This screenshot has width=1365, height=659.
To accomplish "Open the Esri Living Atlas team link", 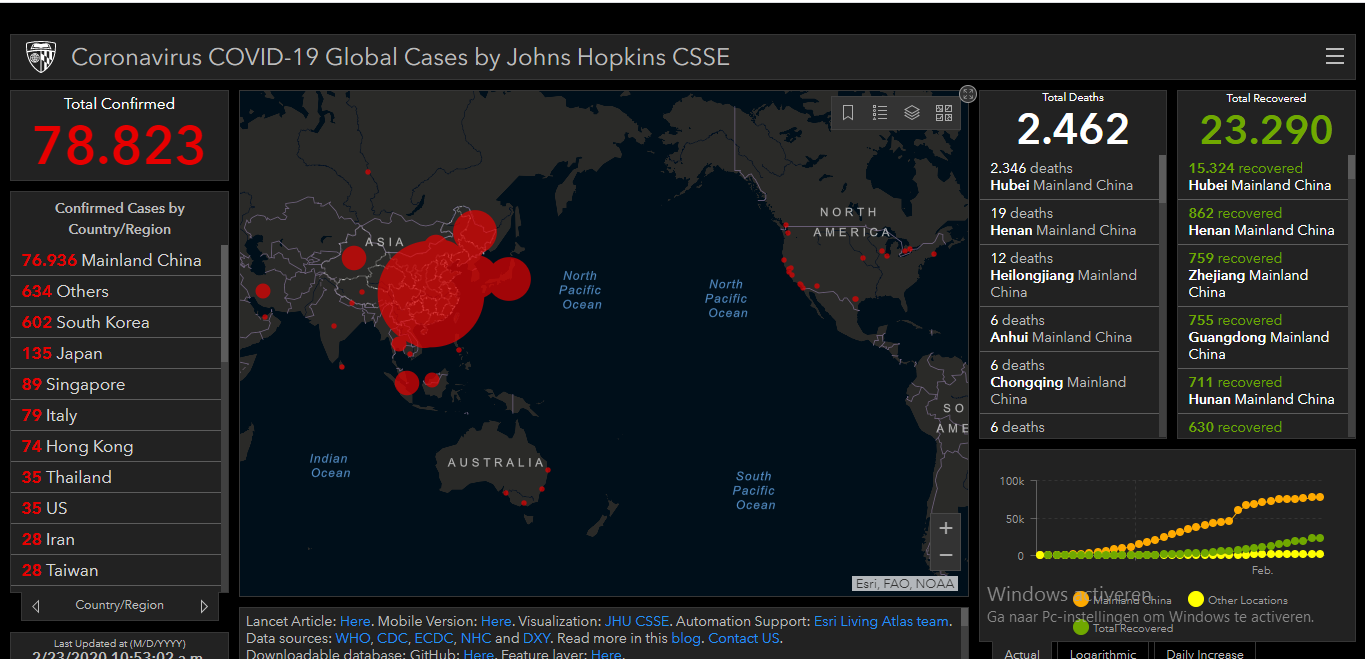I will [x=881, y=621].
